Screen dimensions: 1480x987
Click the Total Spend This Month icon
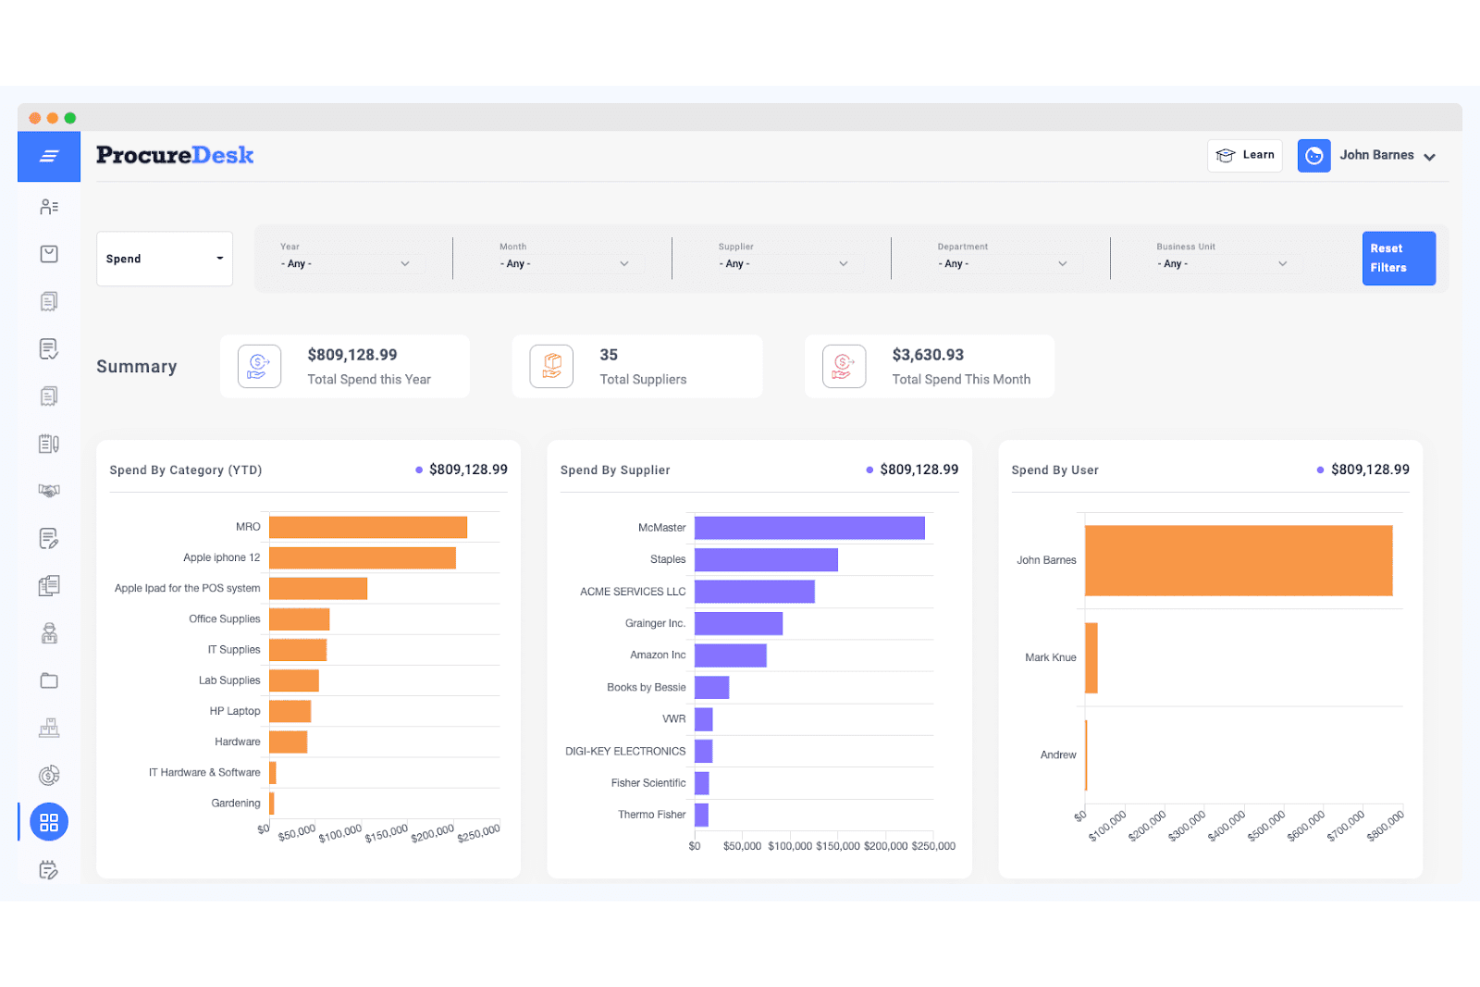pyautogui.click(x=844, y=366)
